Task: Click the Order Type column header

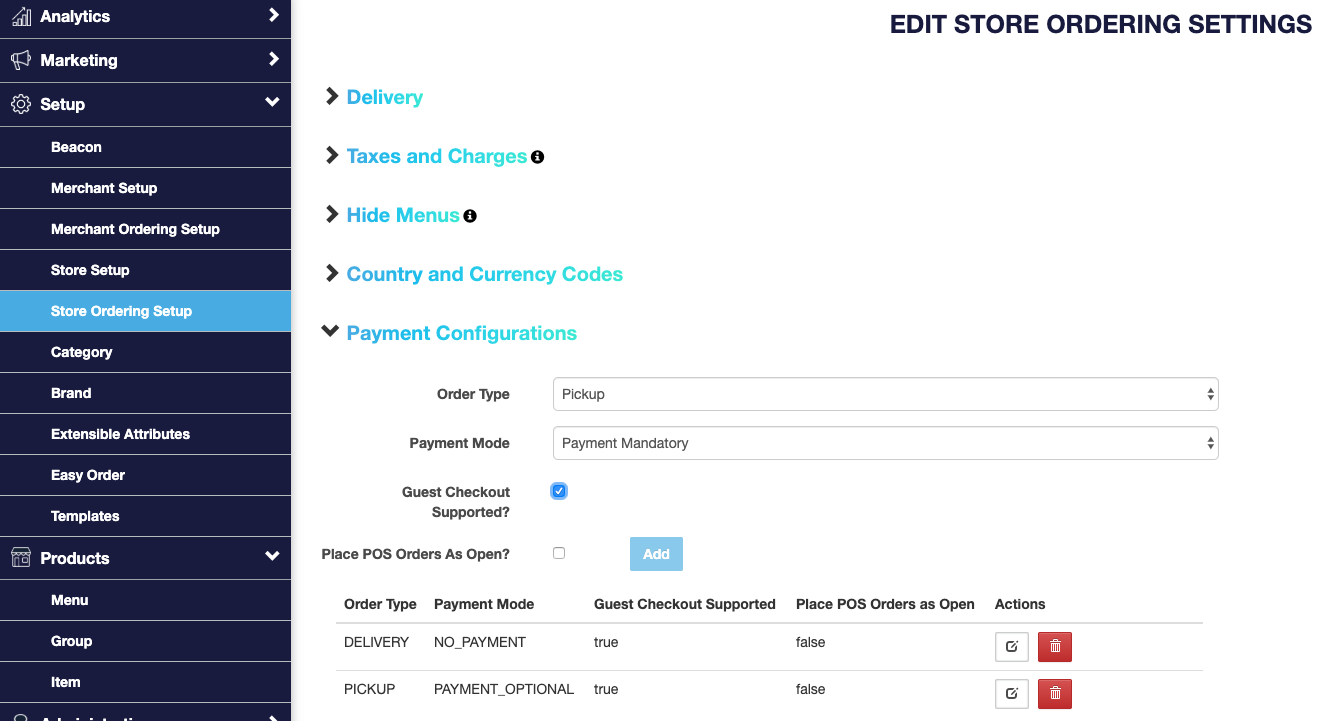Action: (x=380, y=604)
